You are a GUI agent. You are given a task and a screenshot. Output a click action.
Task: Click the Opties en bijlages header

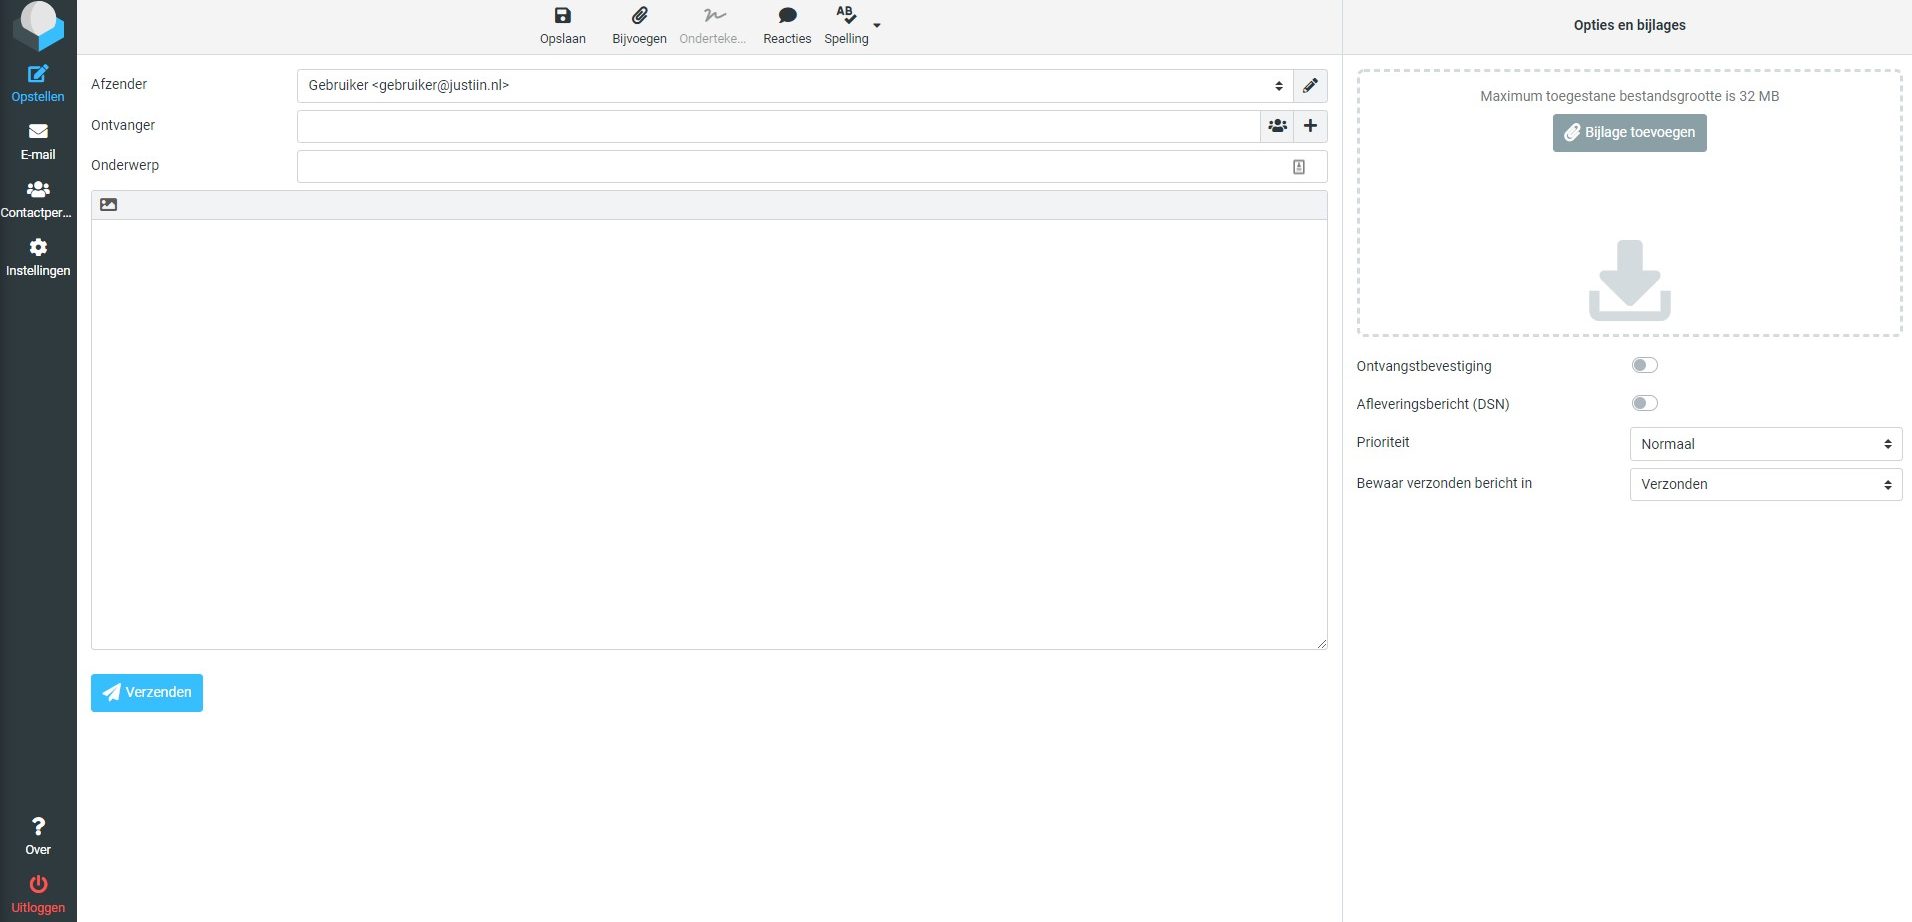[x=1629, y=25]
